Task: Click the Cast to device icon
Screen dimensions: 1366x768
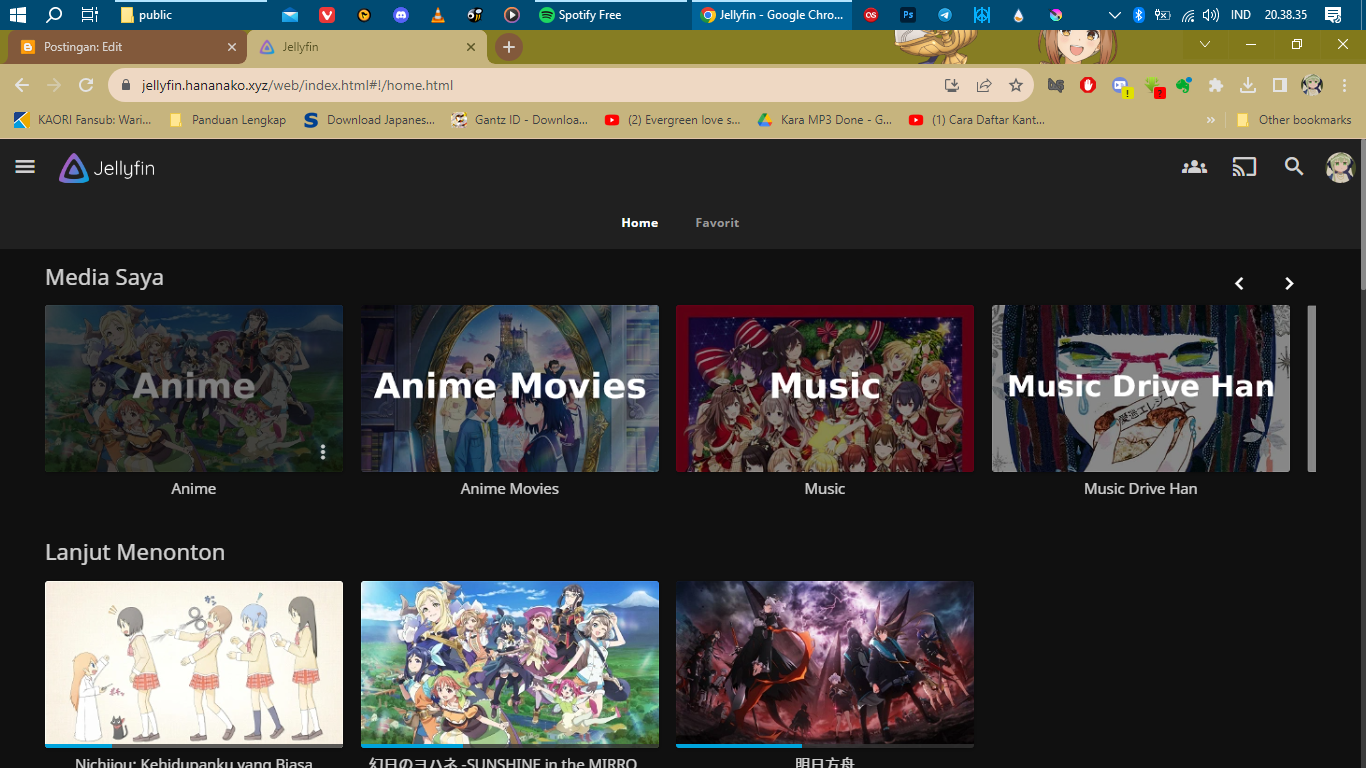Action: pos(1244,167)
